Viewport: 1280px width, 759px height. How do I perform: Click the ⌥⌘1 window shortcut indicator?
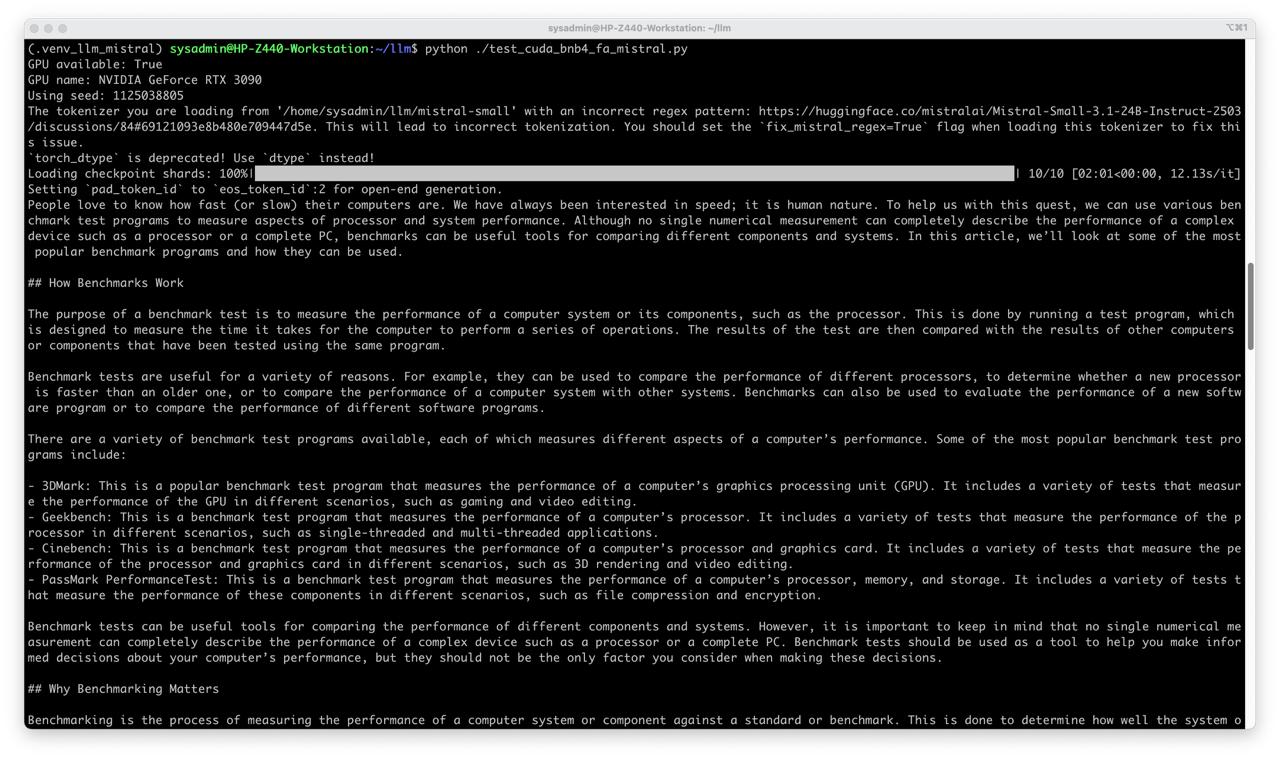(1236, 28)
